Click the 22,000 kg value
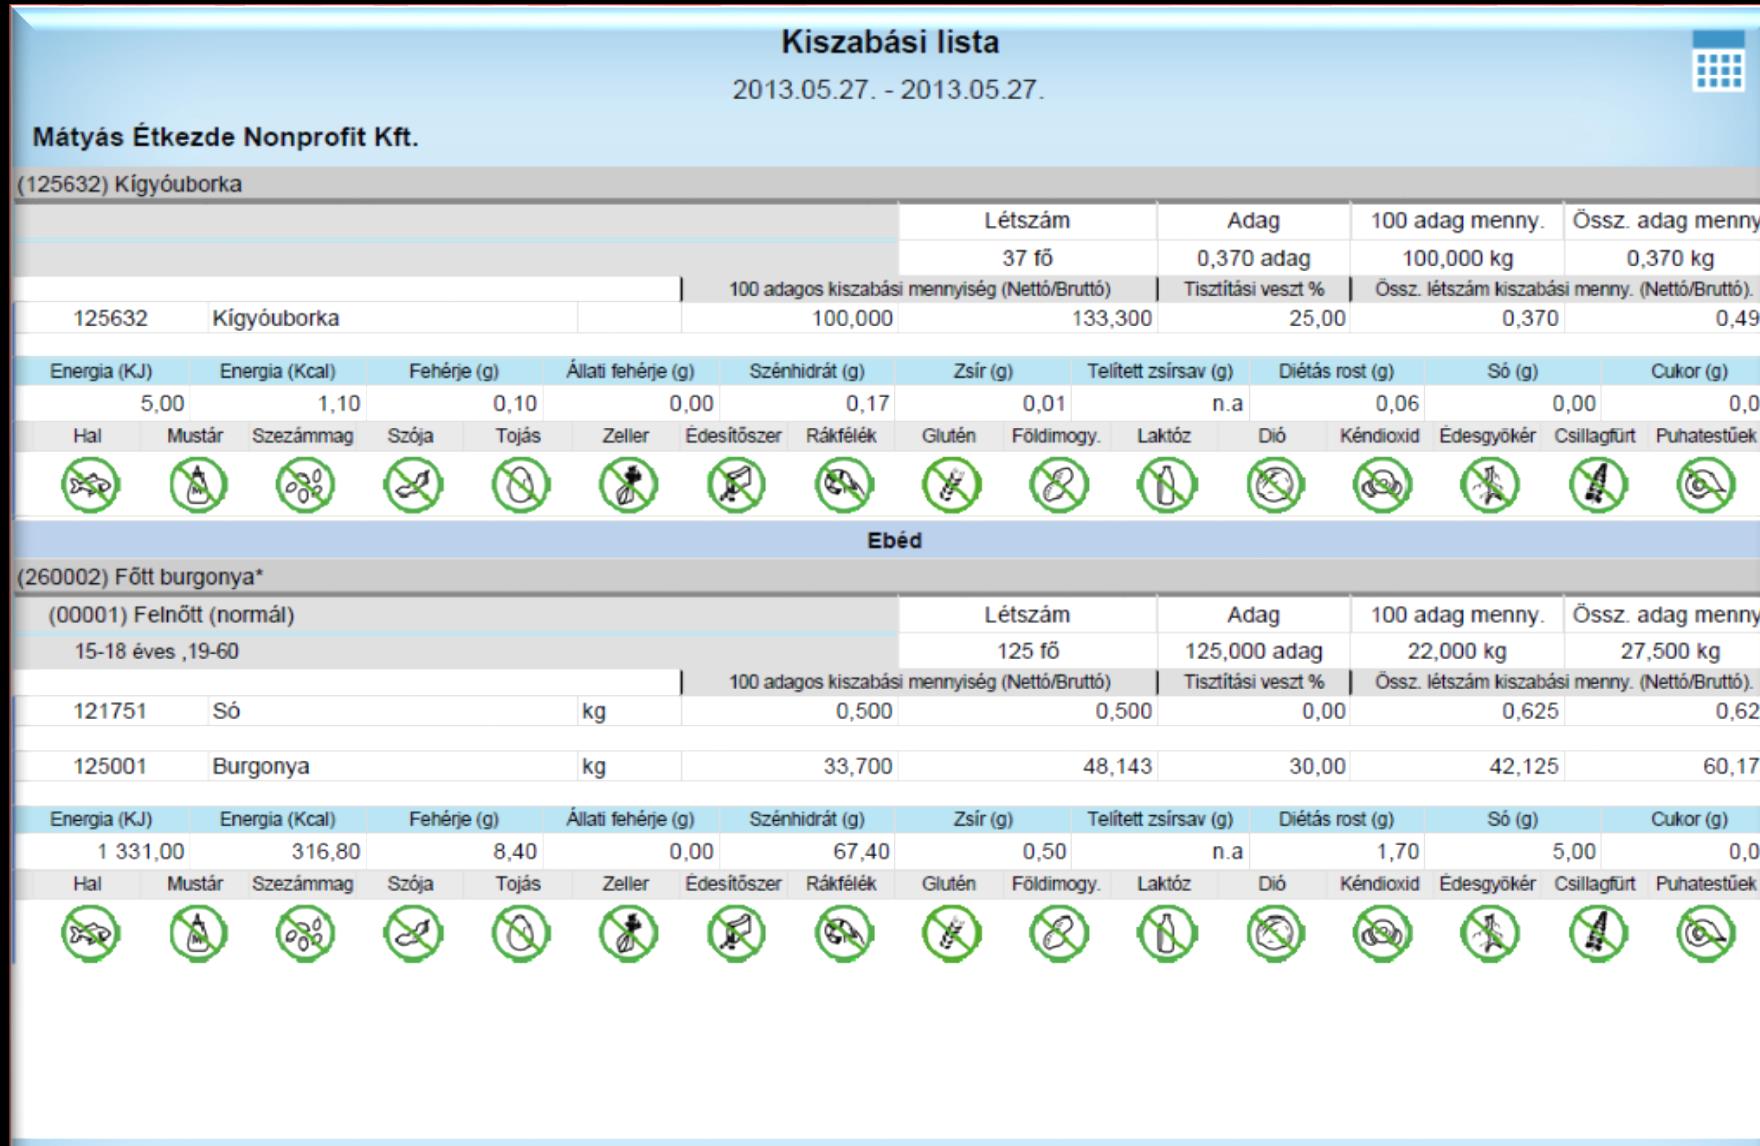Viewport: 1760px width, 1146px height. click(x=1456, y=651)
